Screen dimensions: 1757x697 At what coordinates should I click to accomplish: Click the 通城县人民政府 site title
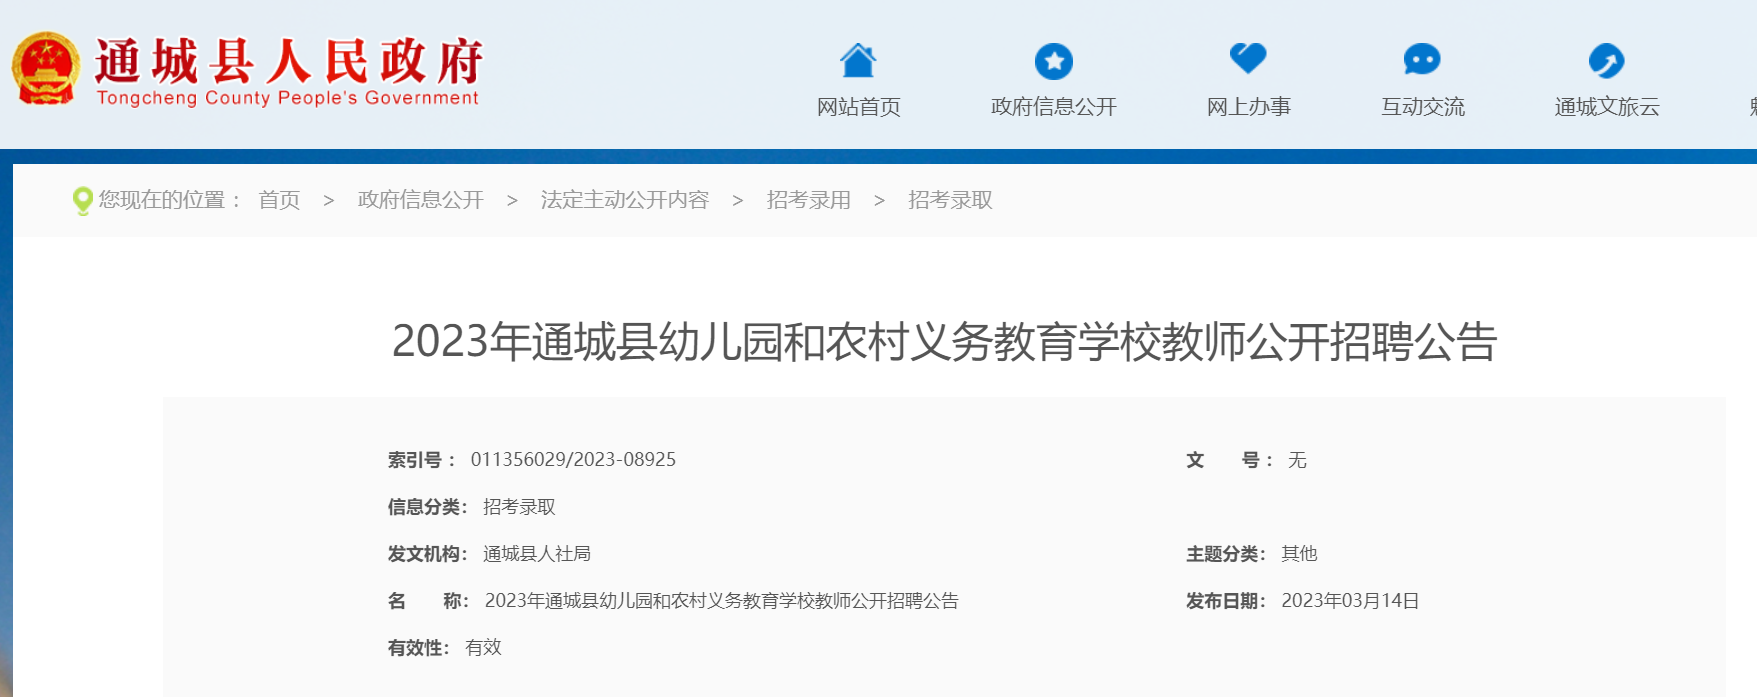(x=289, y=61)
